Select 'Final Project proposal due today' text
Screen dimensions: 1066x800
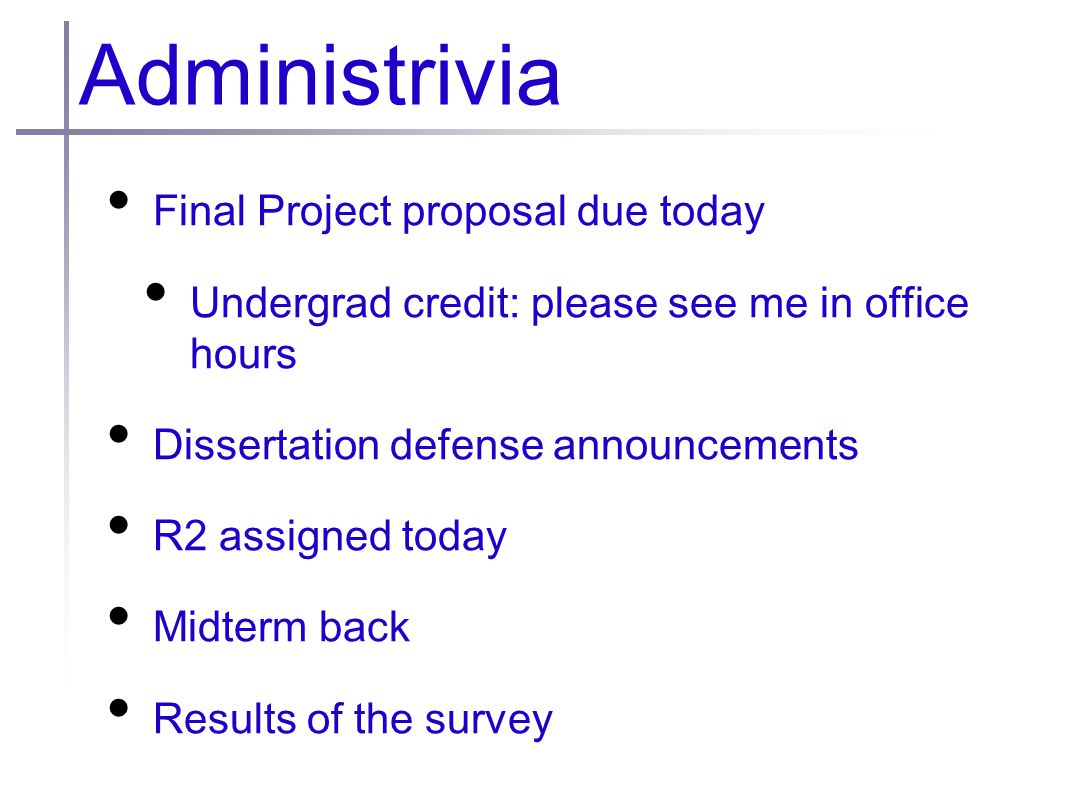[459, 212]
